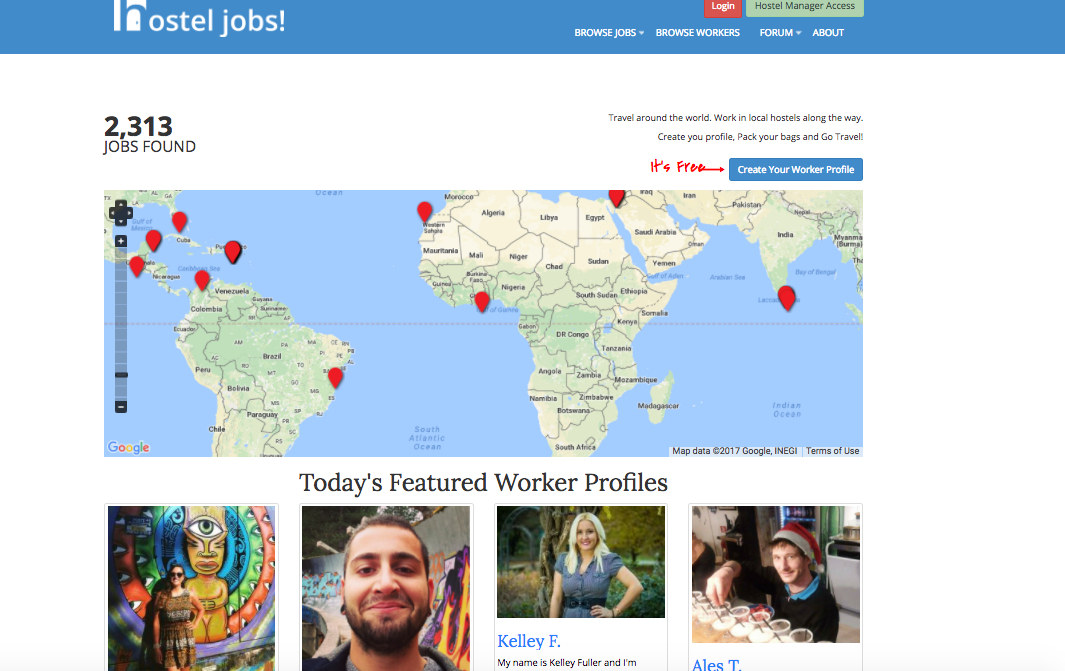
Task: Click Hostel Manager Access button
Action: click(x=805, y=7)
